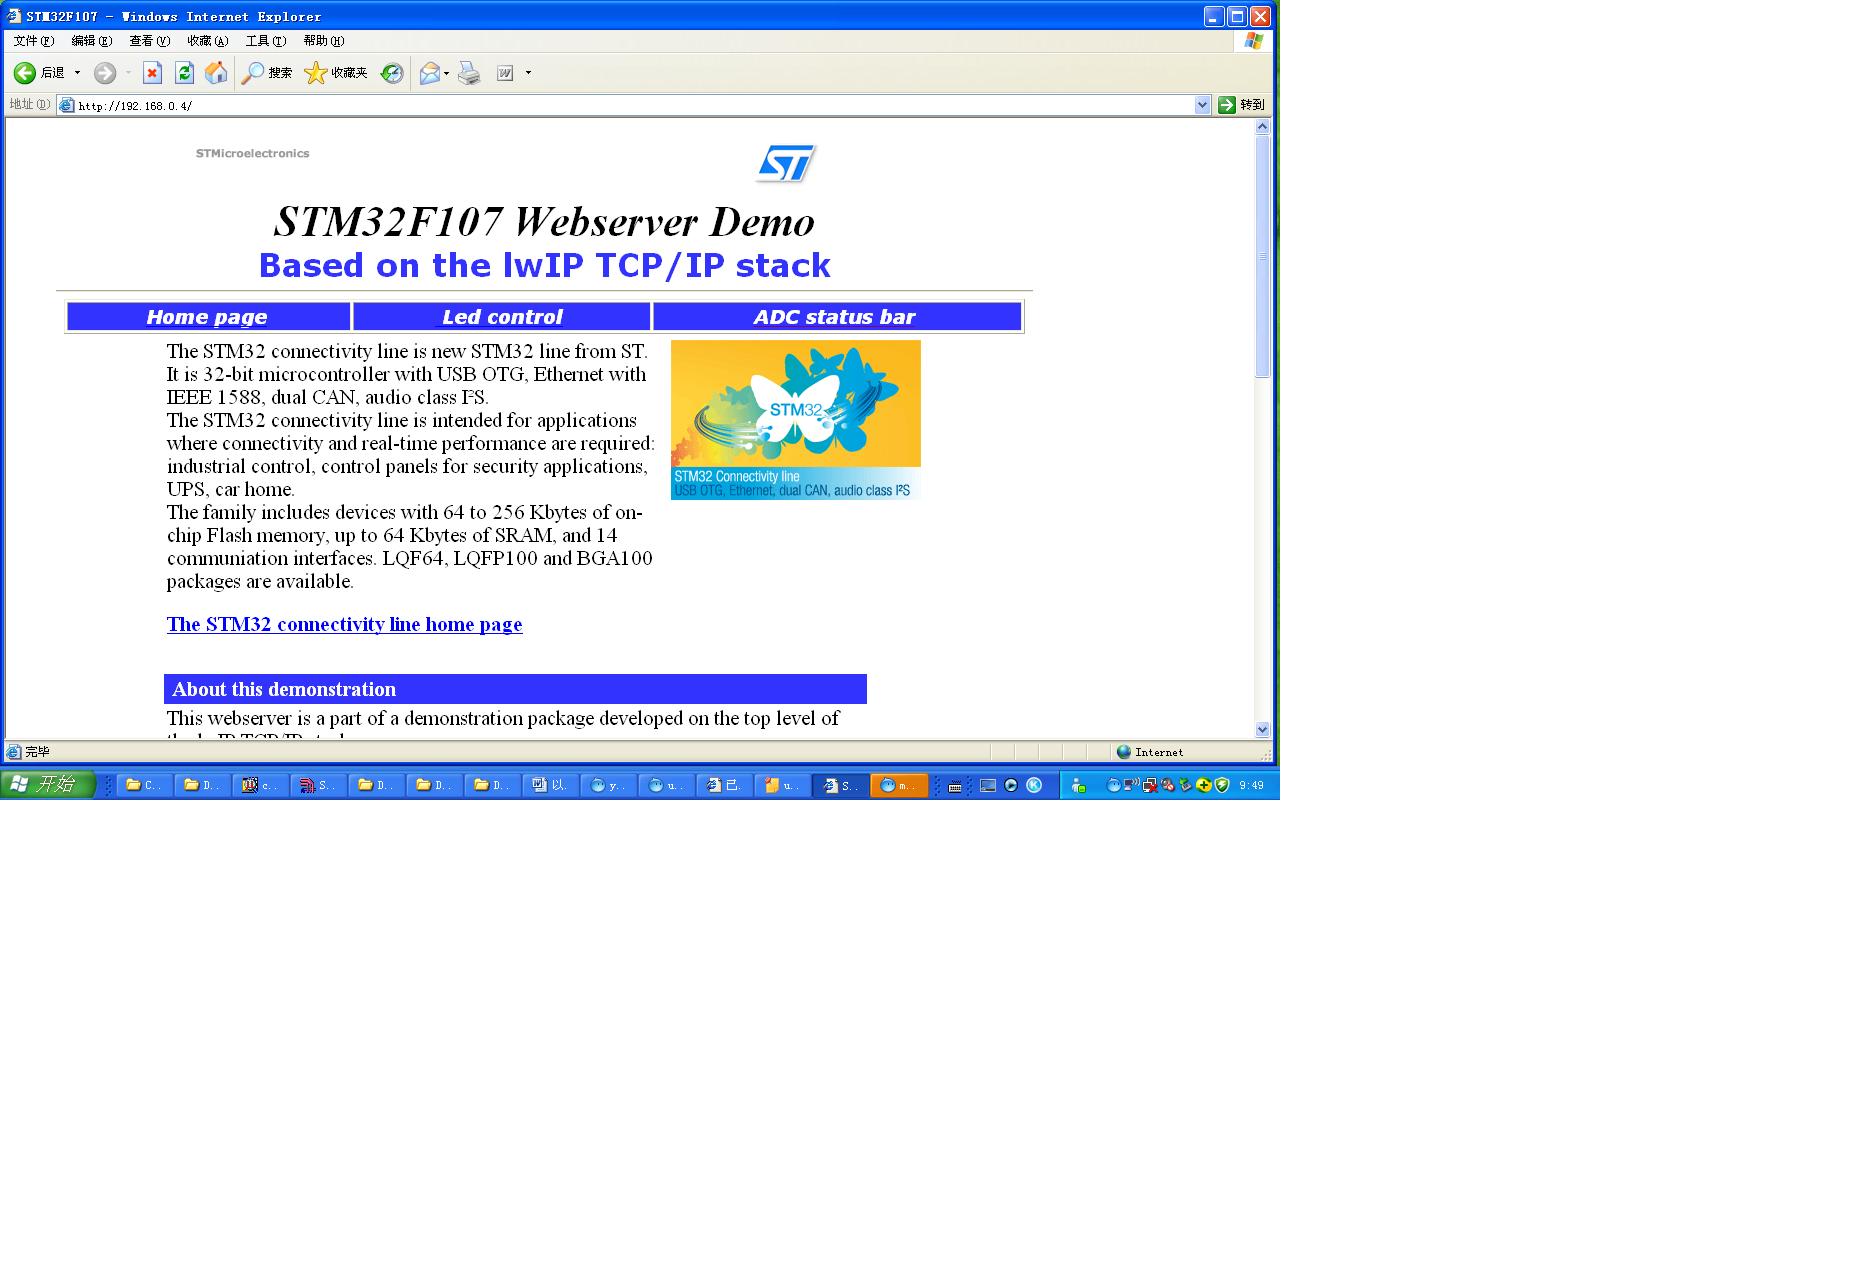Open the 查看(V) View menu
This screenshot has height=1271, width=1850.
coord(150,41)
